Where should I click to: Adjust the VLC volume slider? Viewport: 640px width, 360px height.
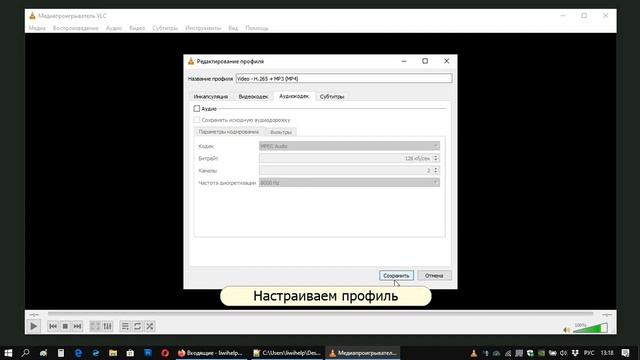[590, 328]
